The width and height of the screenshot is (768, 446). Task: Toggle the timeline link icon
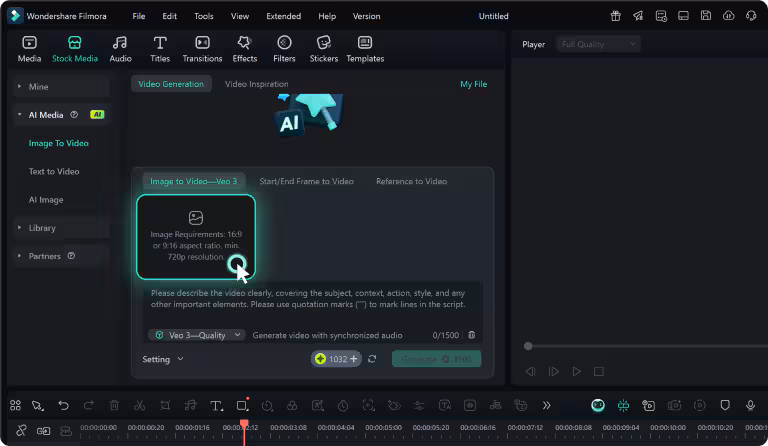pyautogui.click(x=22, y=429)
